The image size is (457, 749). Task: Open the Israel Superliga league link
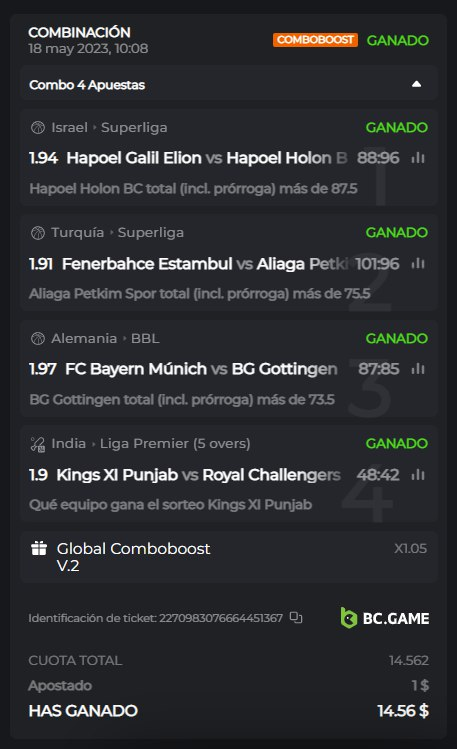109,128
